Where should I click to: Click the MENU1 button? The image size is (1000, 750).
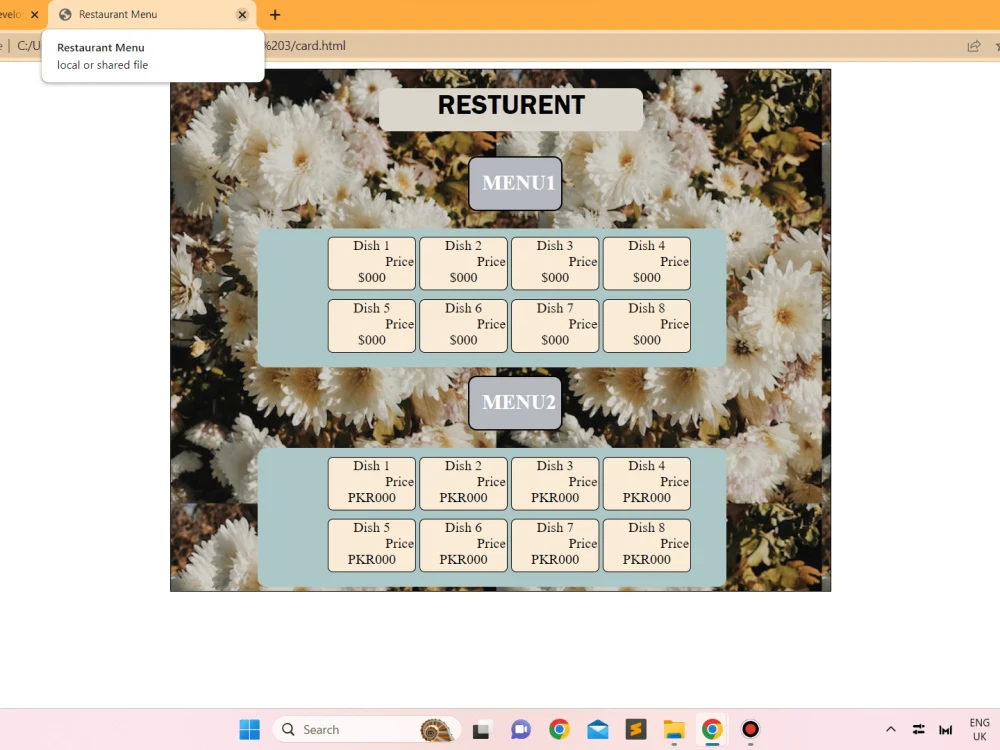click(x=515, y=183)
